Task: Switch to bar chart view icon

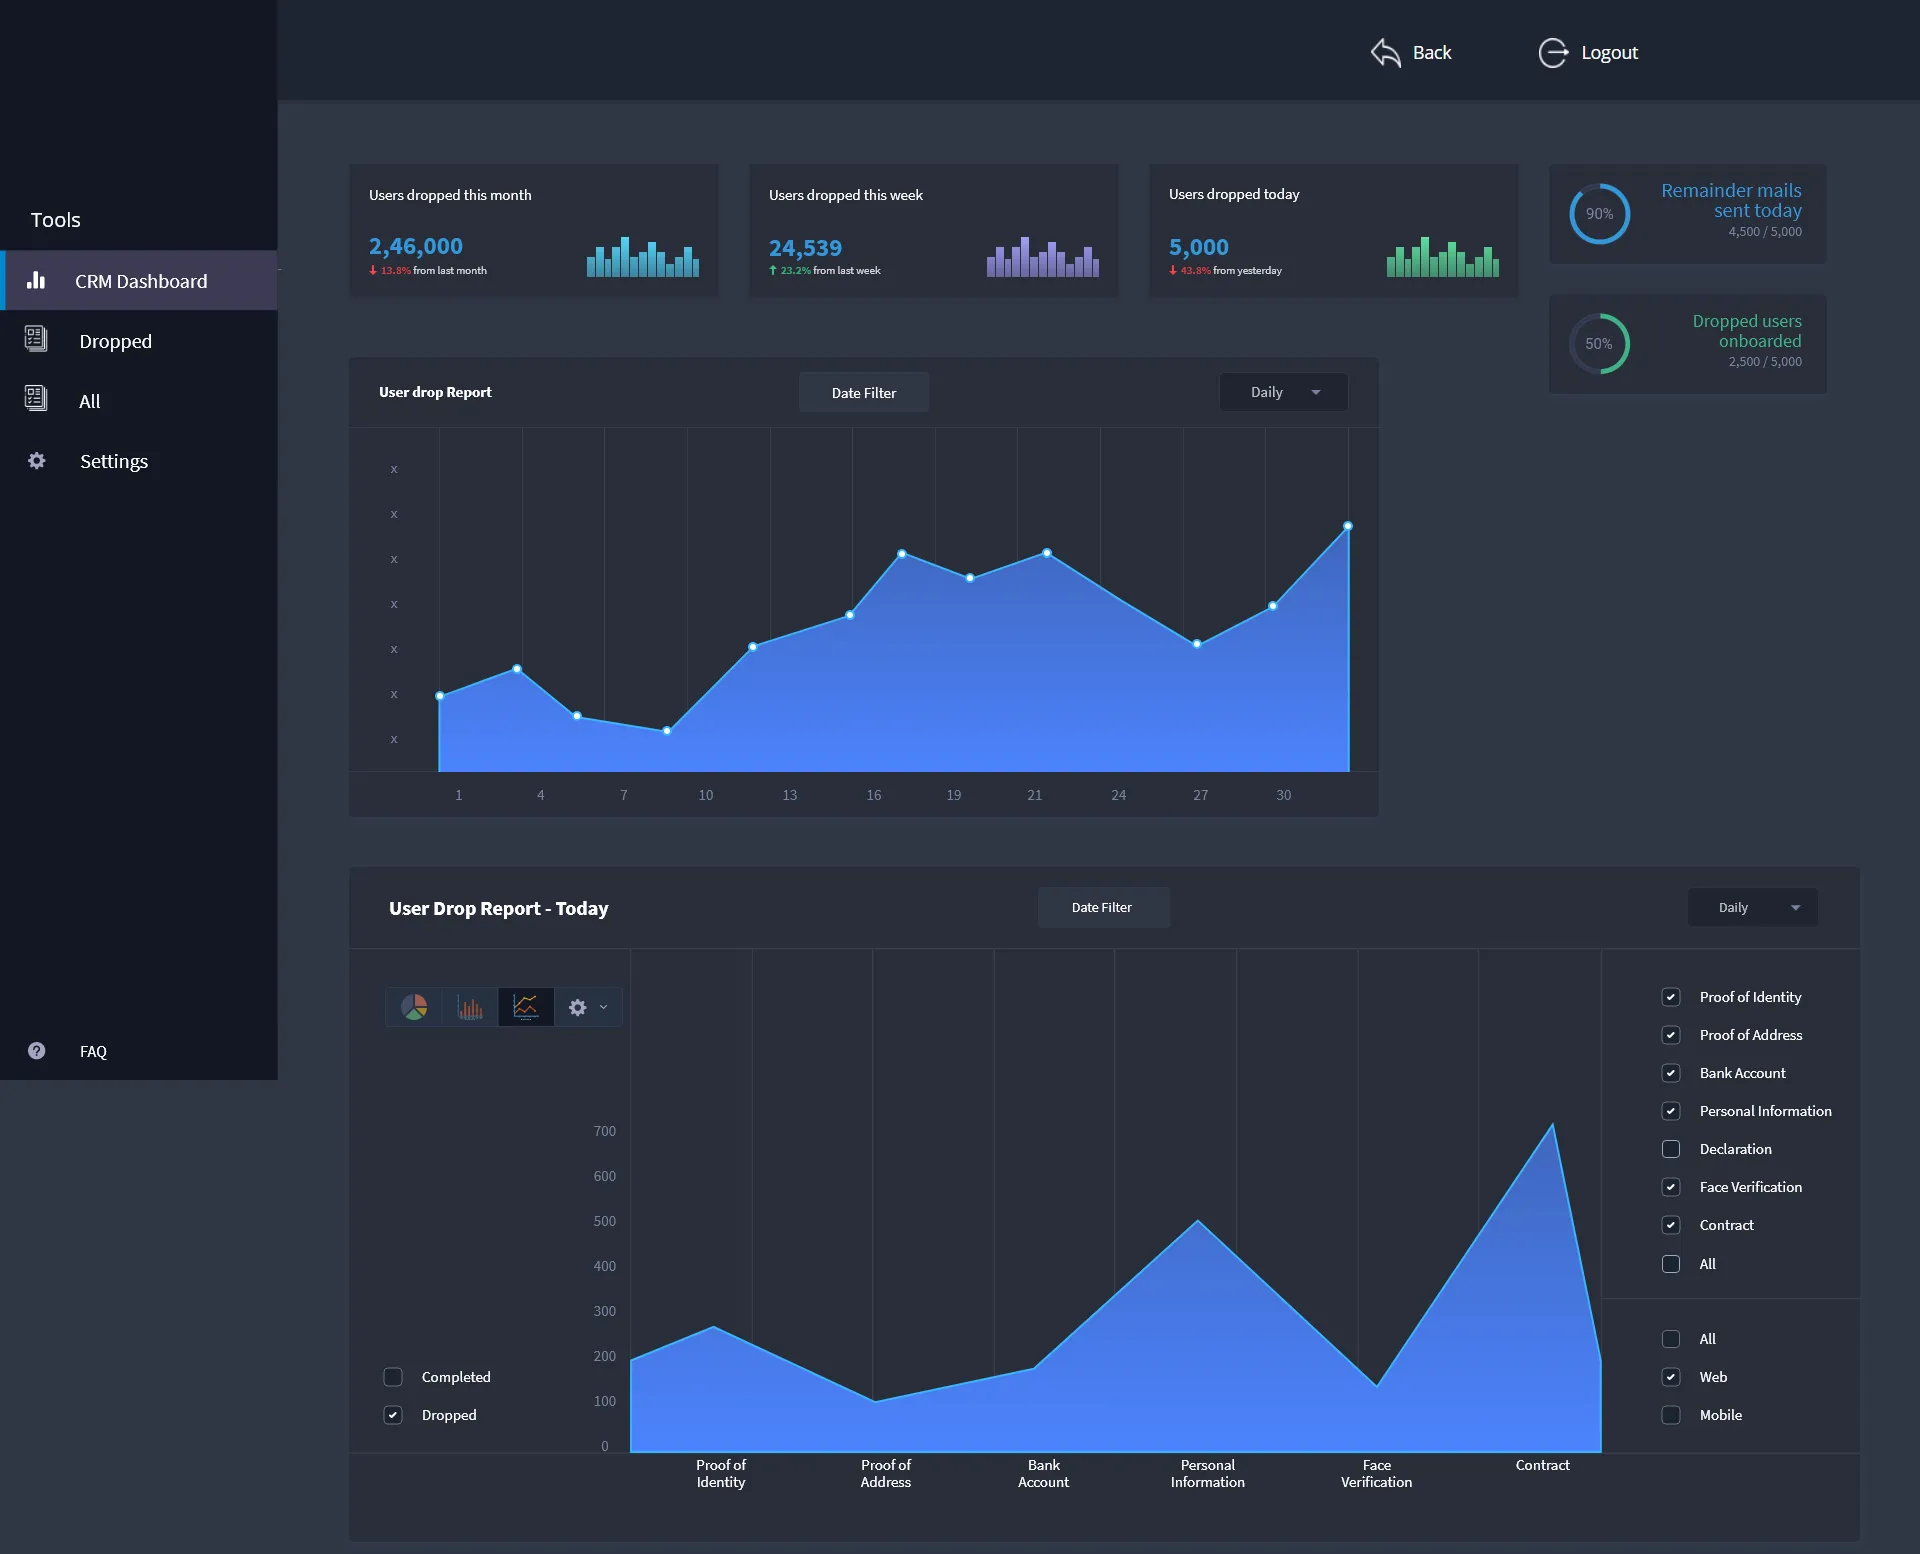Action: tap(470, 1007)
